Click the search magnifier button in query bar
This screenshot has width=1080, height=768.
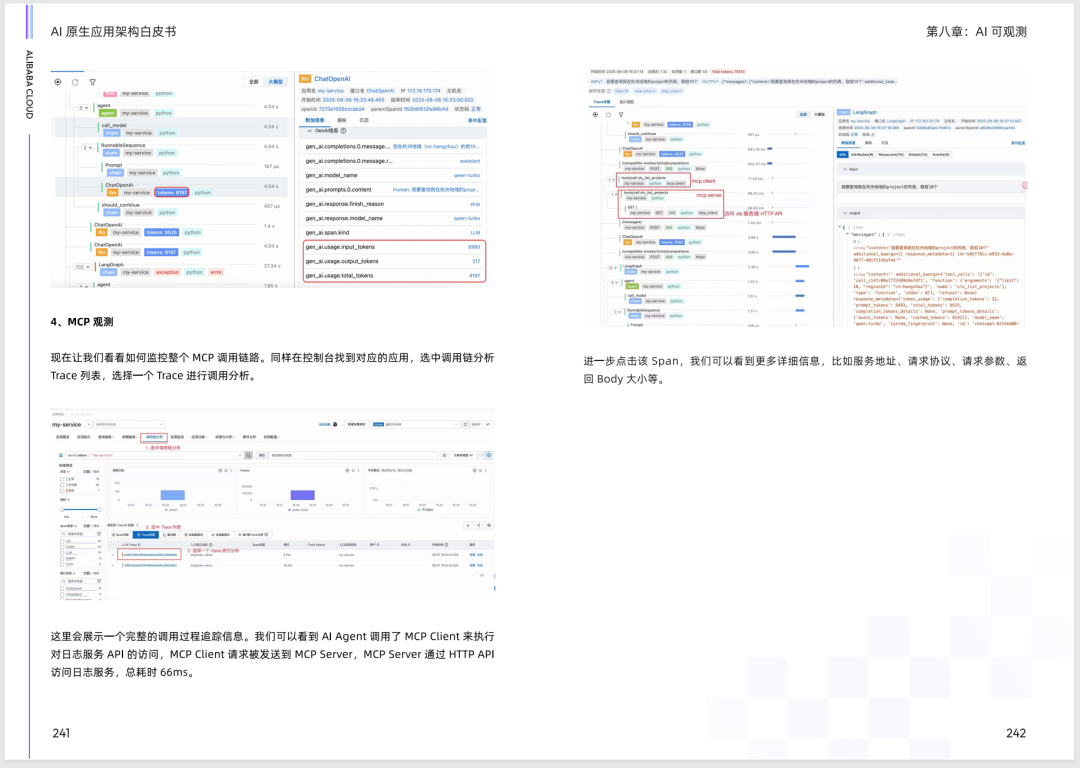249,455
